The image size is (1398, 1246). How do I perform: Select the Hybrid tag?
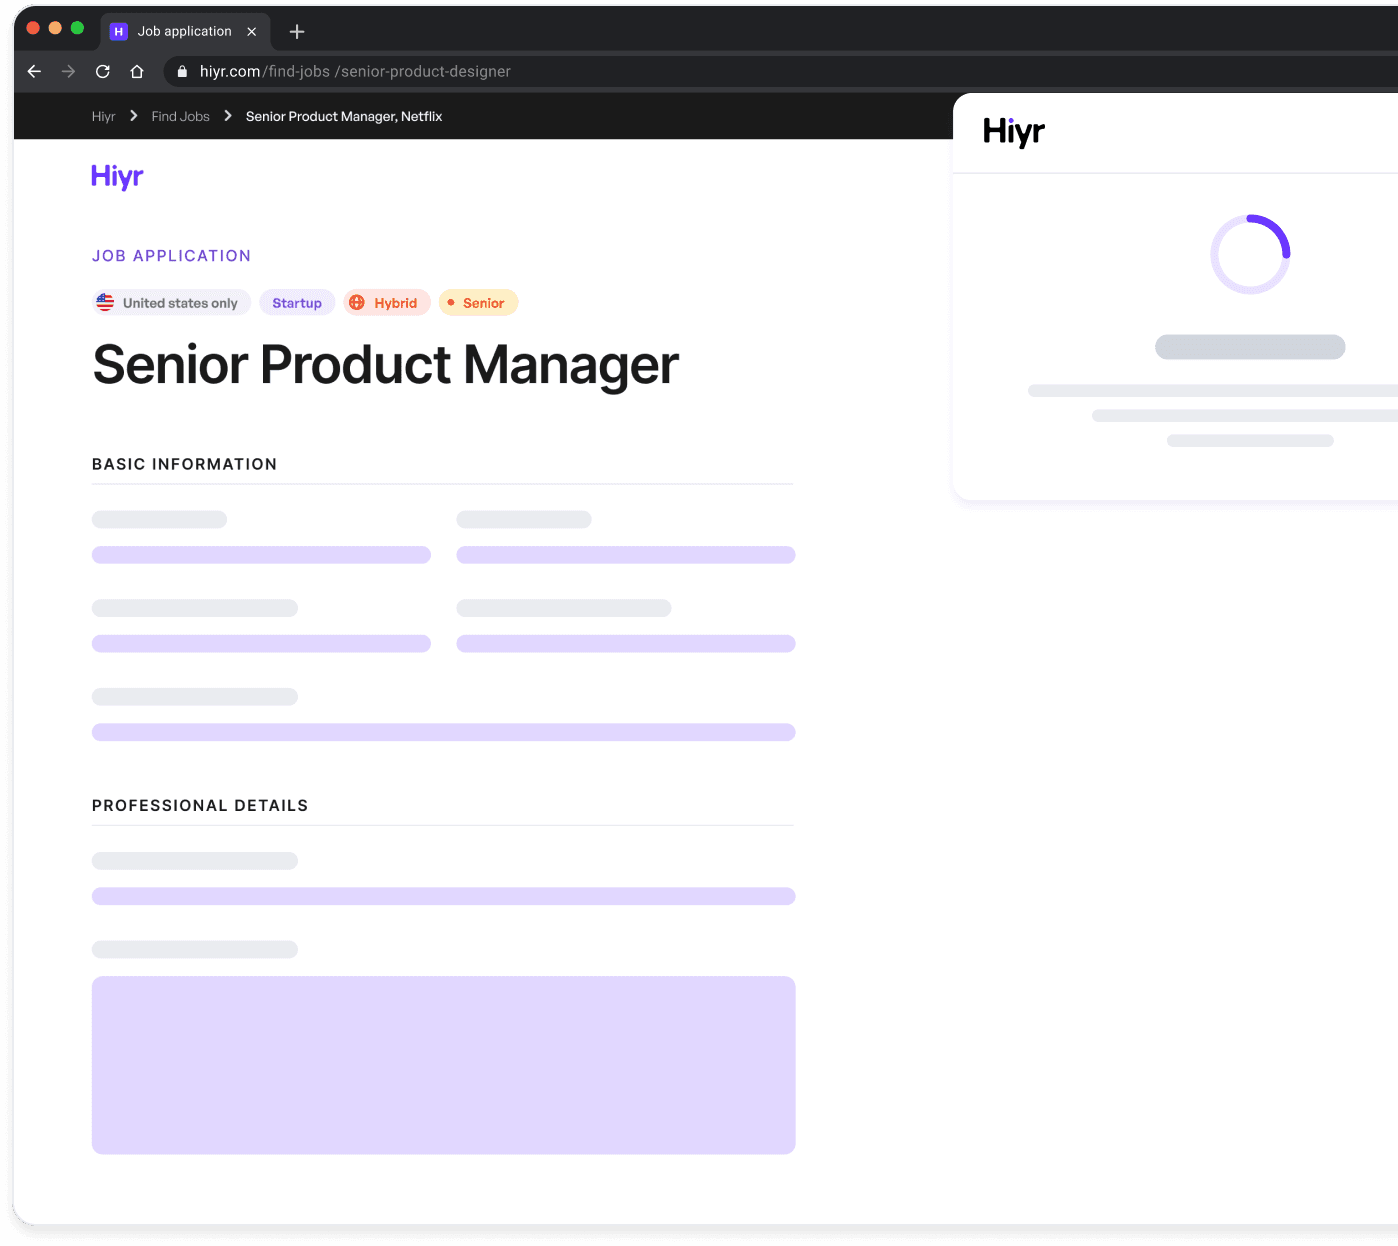click(387, 303)
